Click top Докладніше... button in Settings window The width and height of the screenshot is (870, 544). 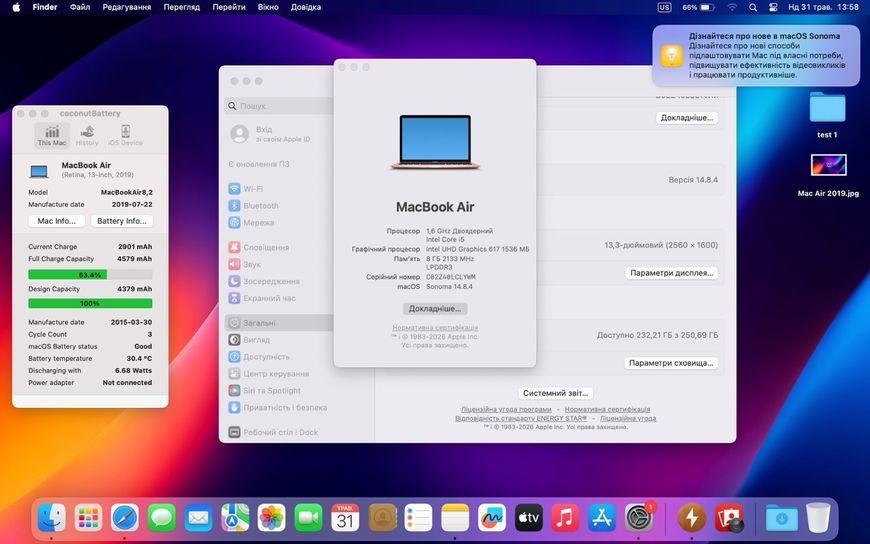pos(687,118)
